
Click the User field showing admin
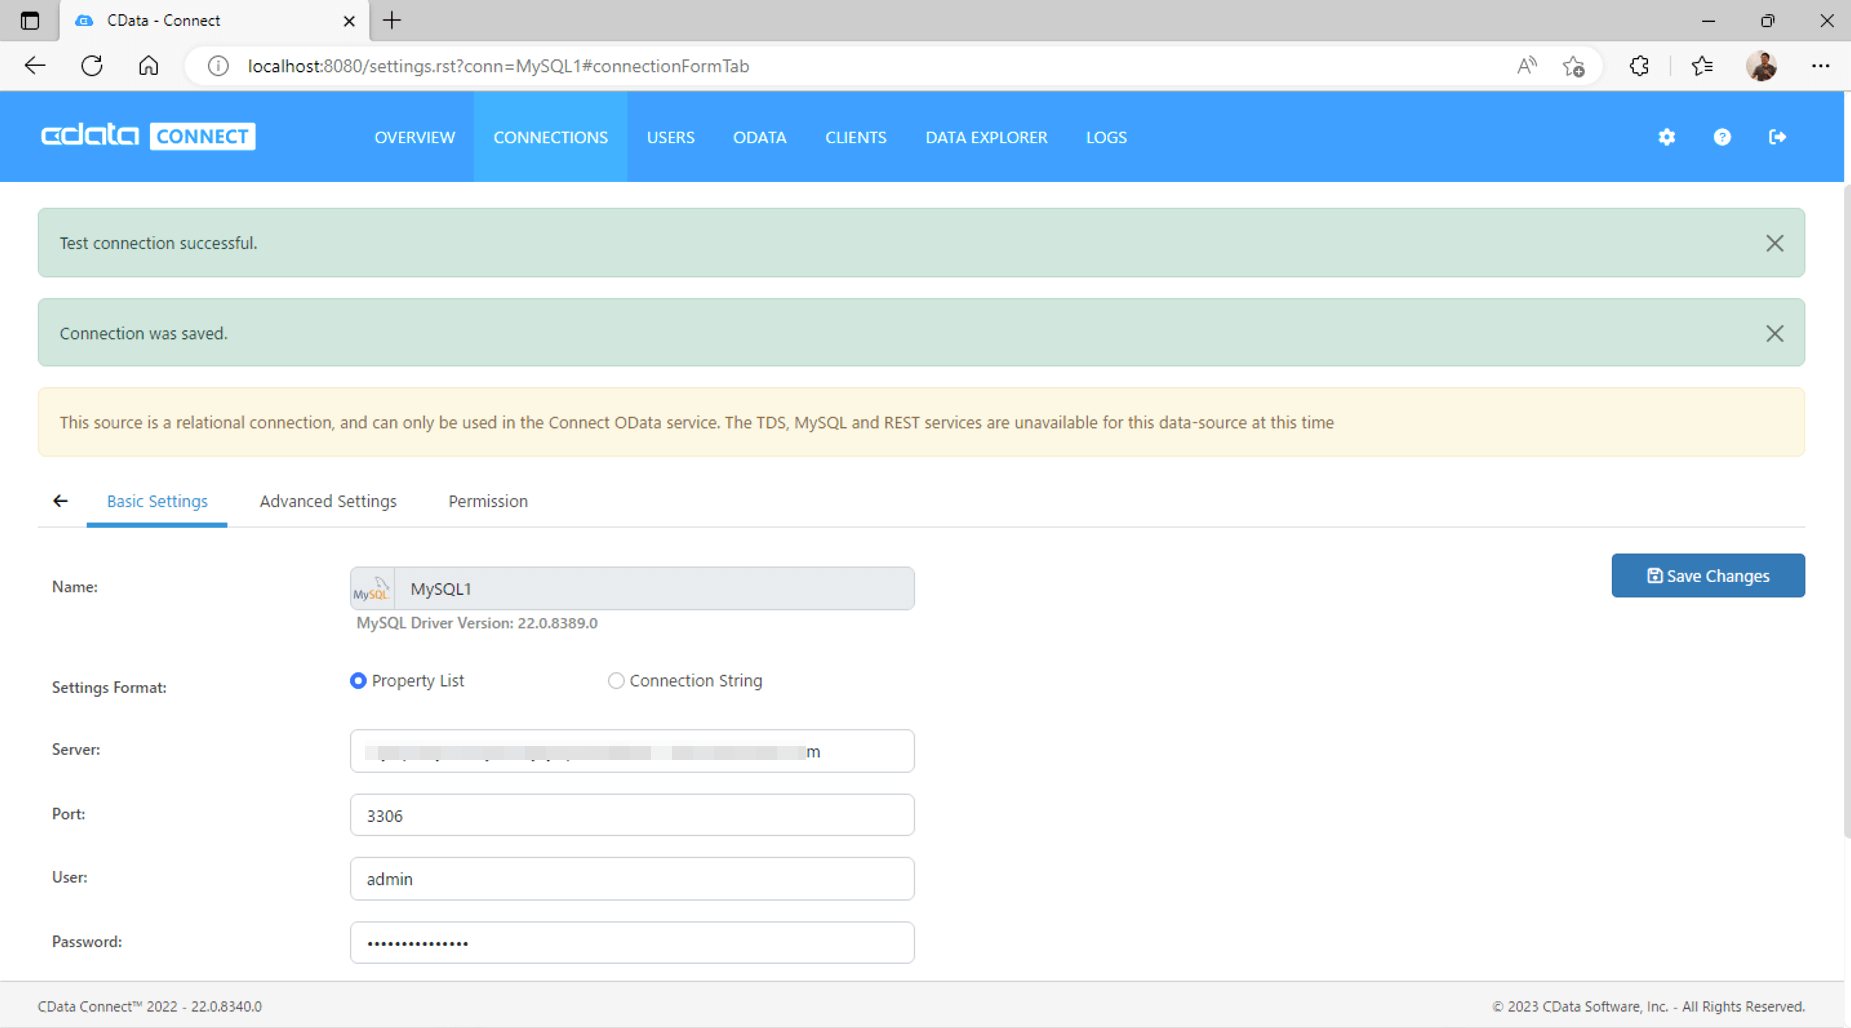point(632,878)
